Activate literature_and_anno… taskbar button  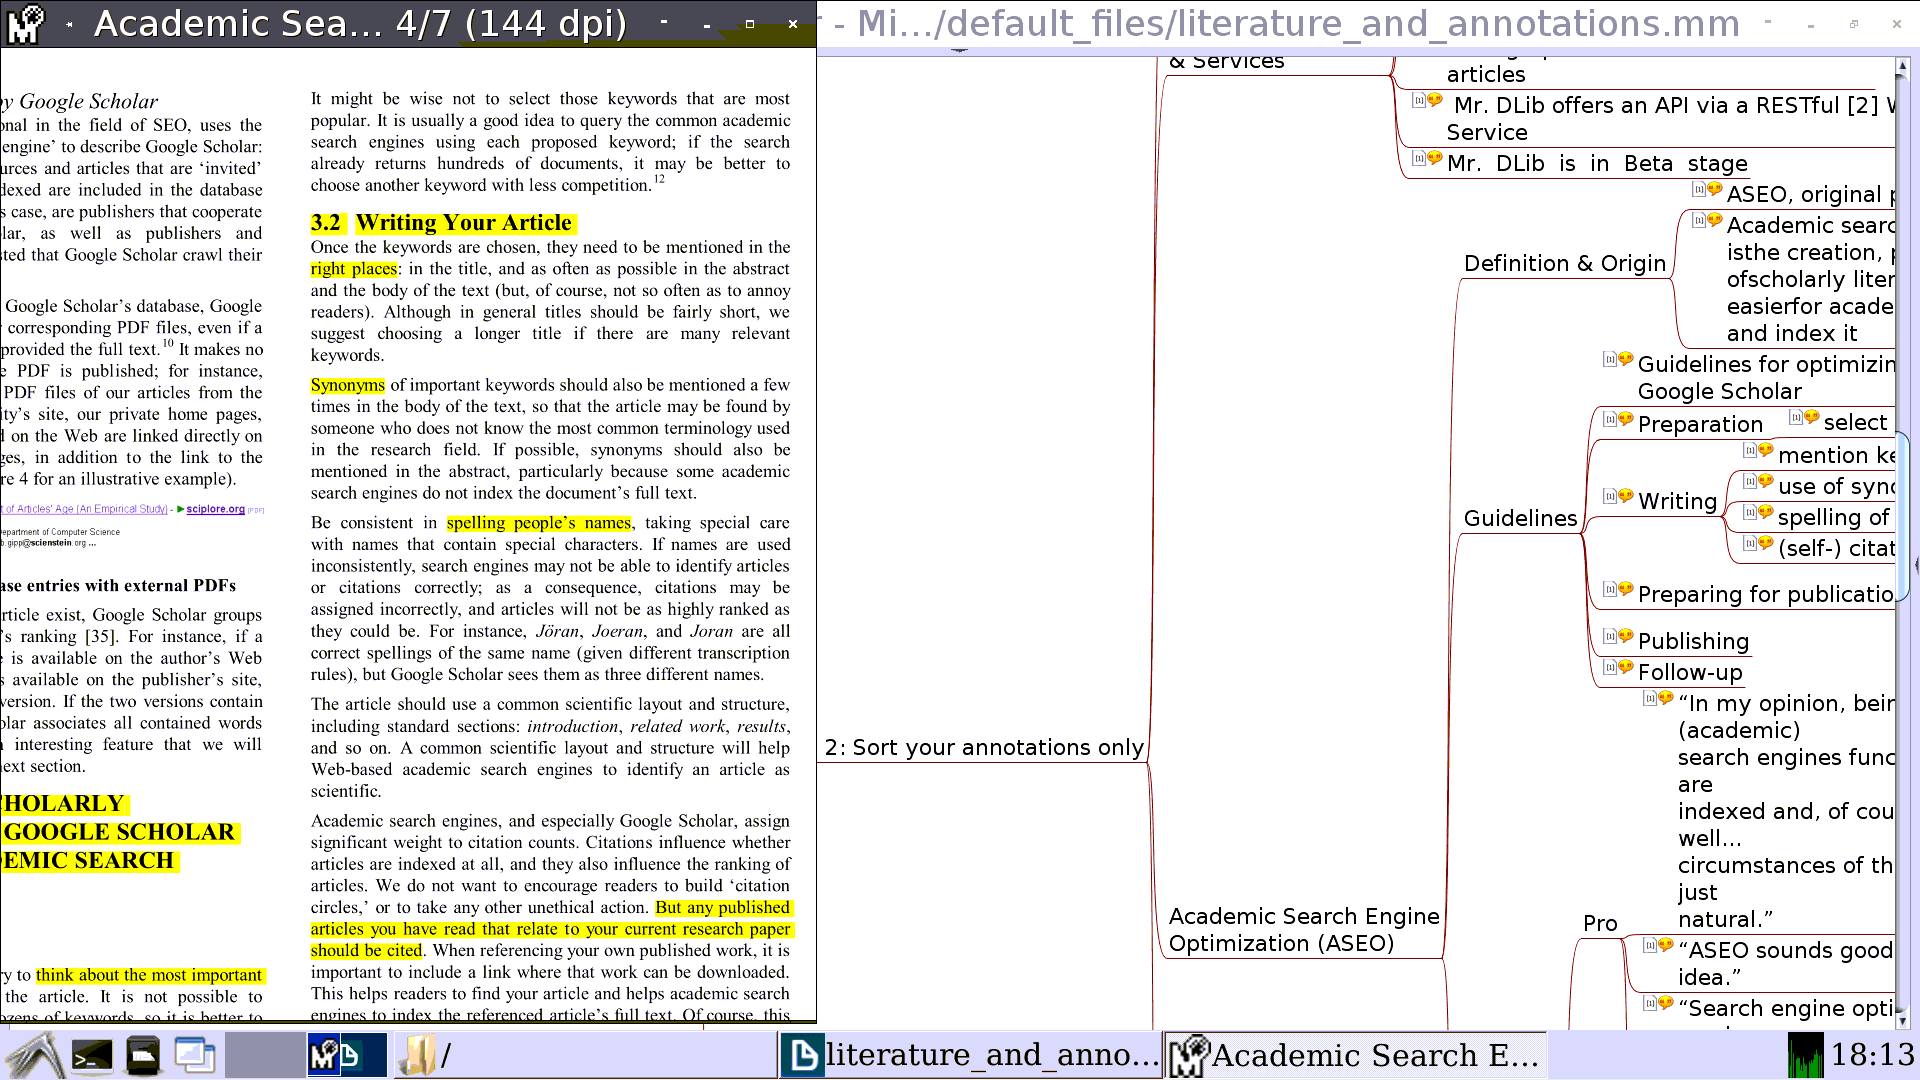pos(970,1055)
